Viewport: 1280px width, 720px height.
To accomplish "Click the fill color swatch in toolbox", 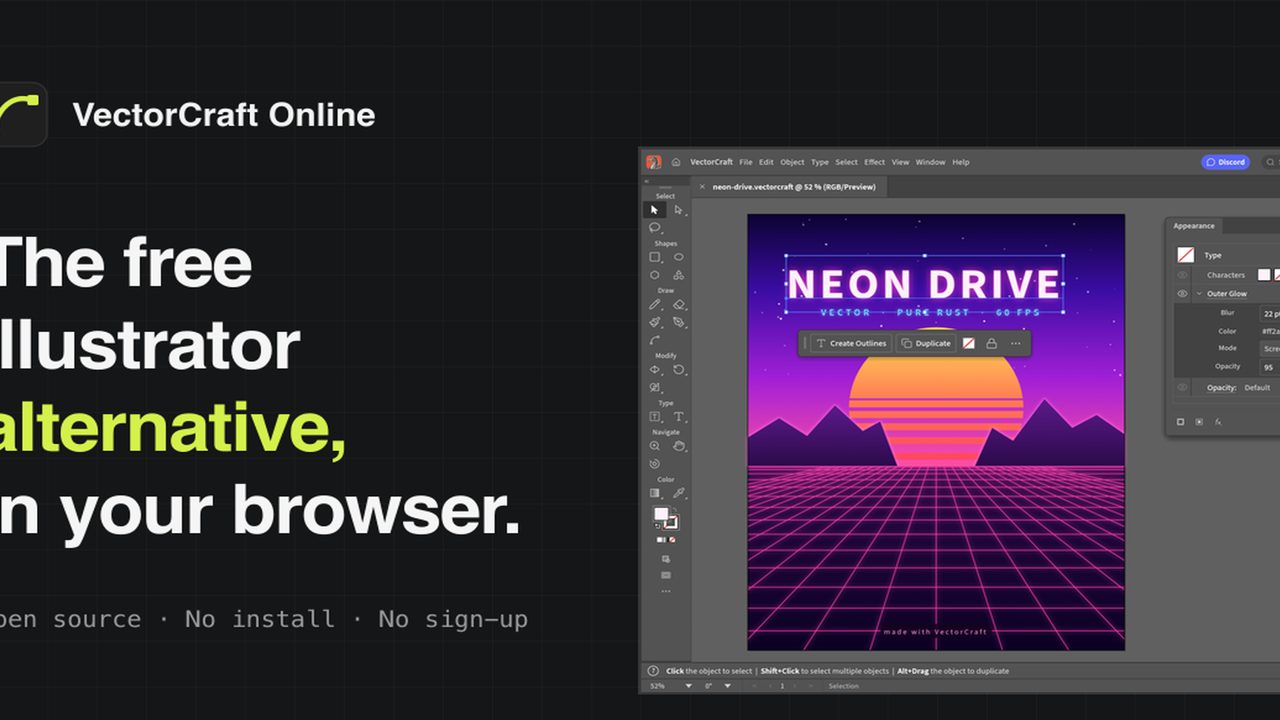I will [x=661, y=514].
